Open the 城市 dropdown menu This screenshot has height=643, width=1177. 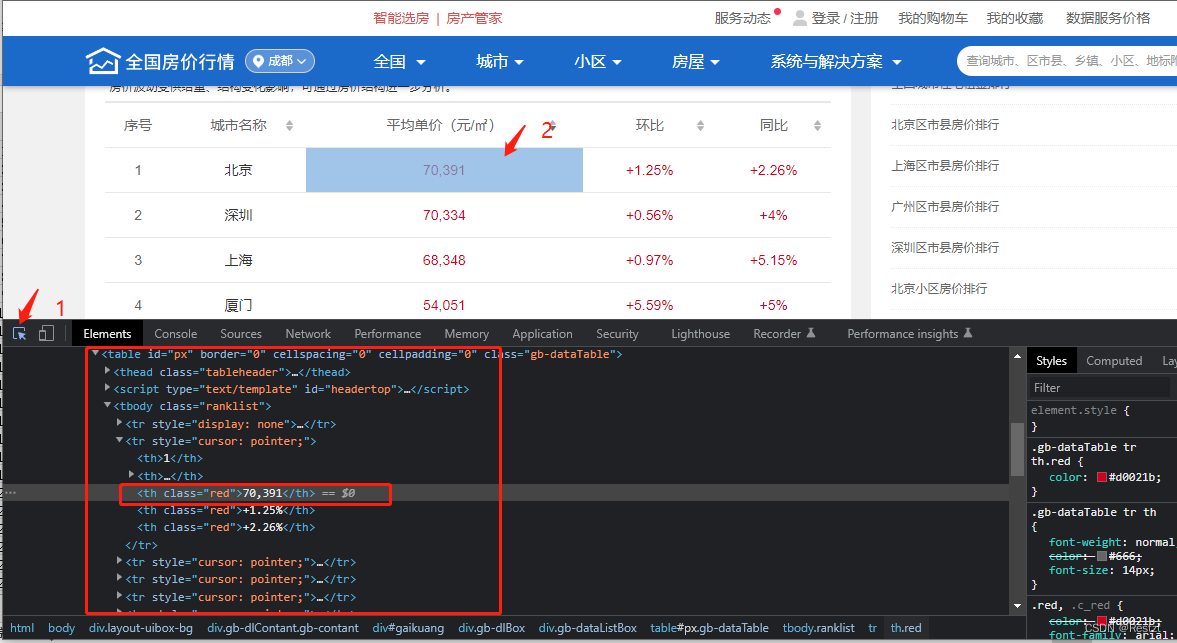(x=499, y=62)
